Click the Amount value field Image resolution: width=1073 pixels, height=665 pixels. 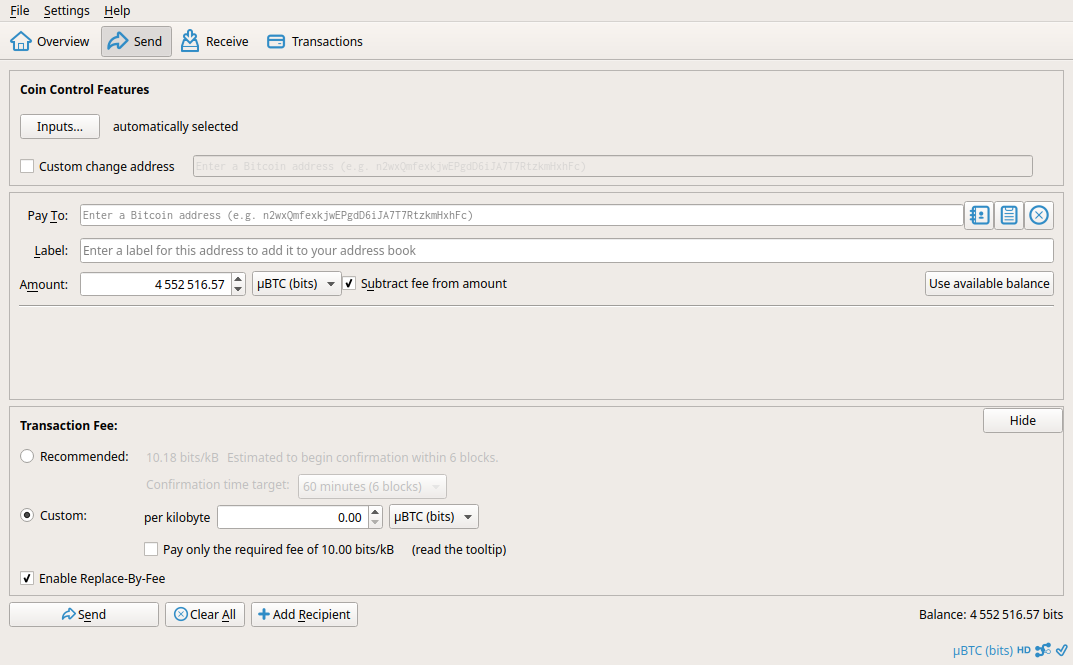pos(156,284)
